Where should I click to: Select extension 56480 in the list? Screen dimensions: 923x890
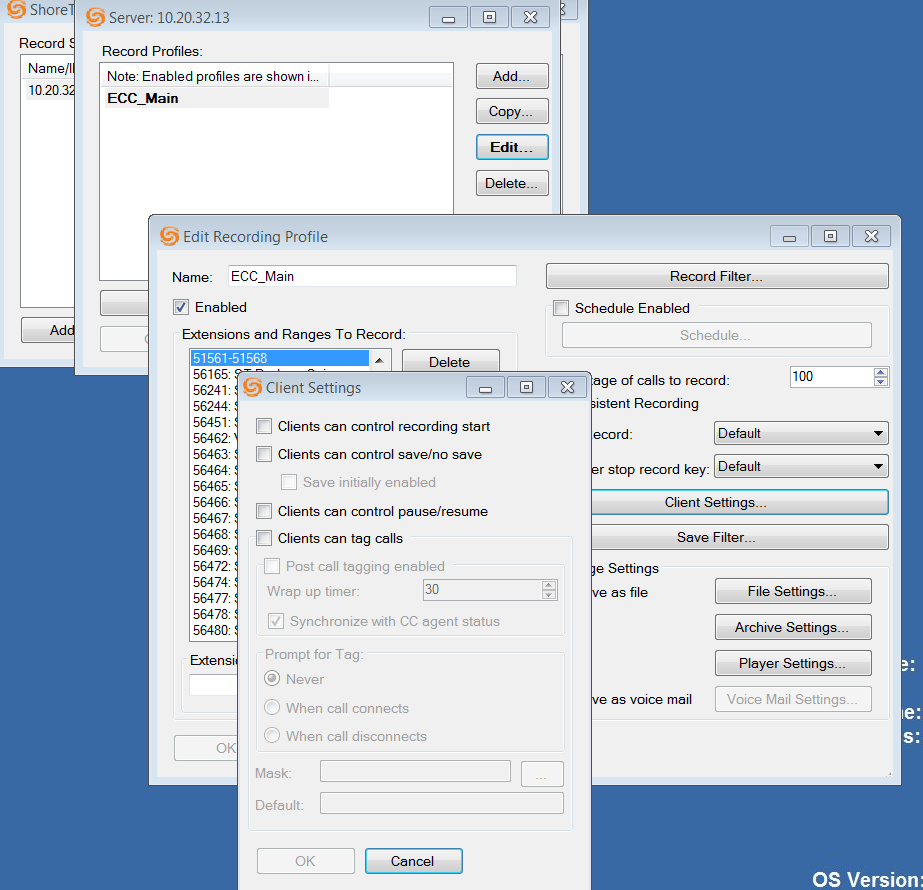coord(215,630)
